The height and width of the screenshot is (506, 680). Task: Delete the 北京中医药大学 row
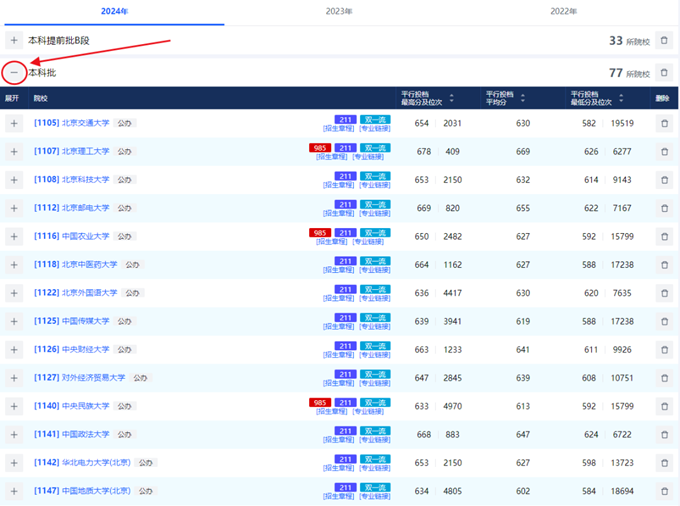[664, 264]
